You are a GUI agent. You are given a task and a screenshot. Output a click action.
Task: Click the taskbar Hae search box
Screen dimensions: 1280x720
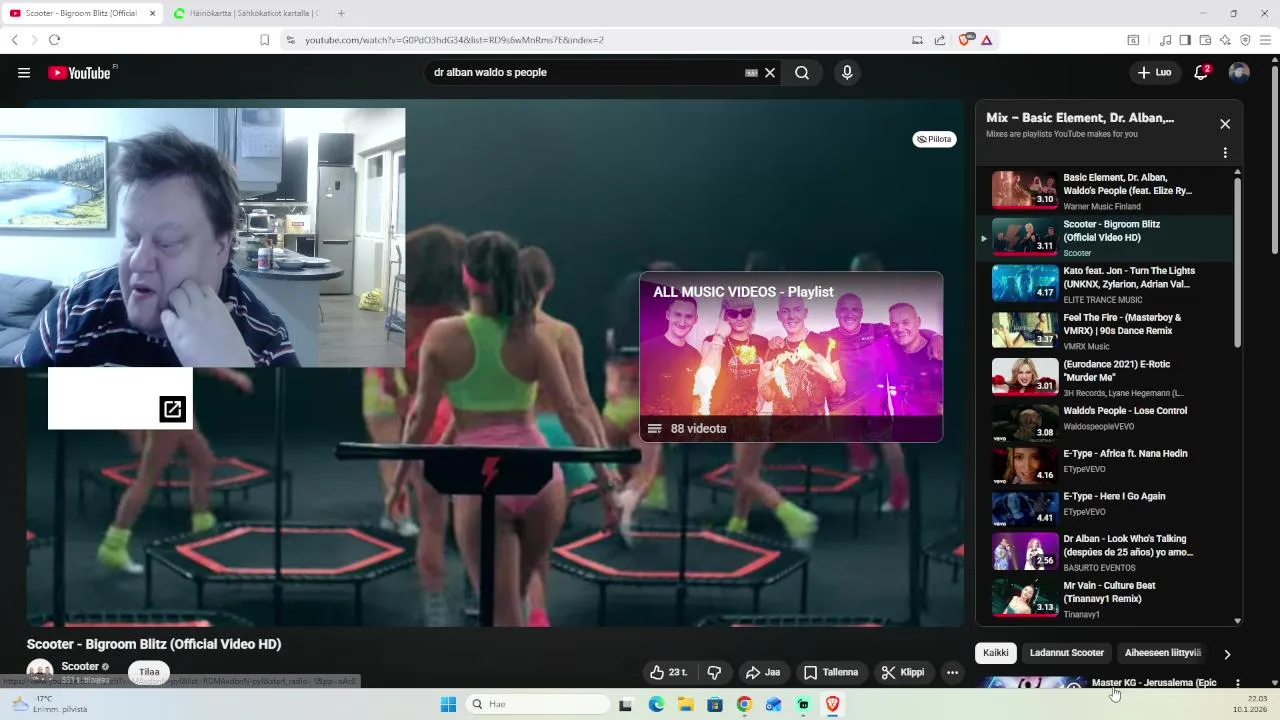click(x=538, y=704)
